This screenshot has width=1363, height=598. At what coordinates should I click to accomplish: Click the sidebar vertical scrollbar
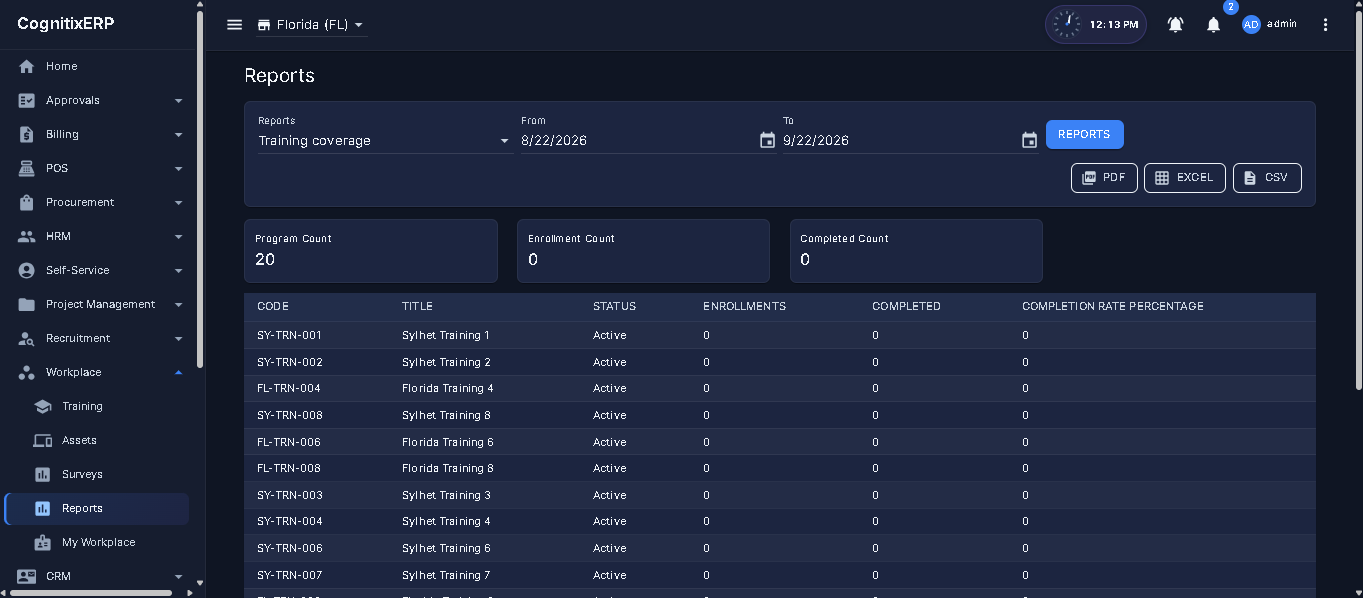tap(200, 190)
